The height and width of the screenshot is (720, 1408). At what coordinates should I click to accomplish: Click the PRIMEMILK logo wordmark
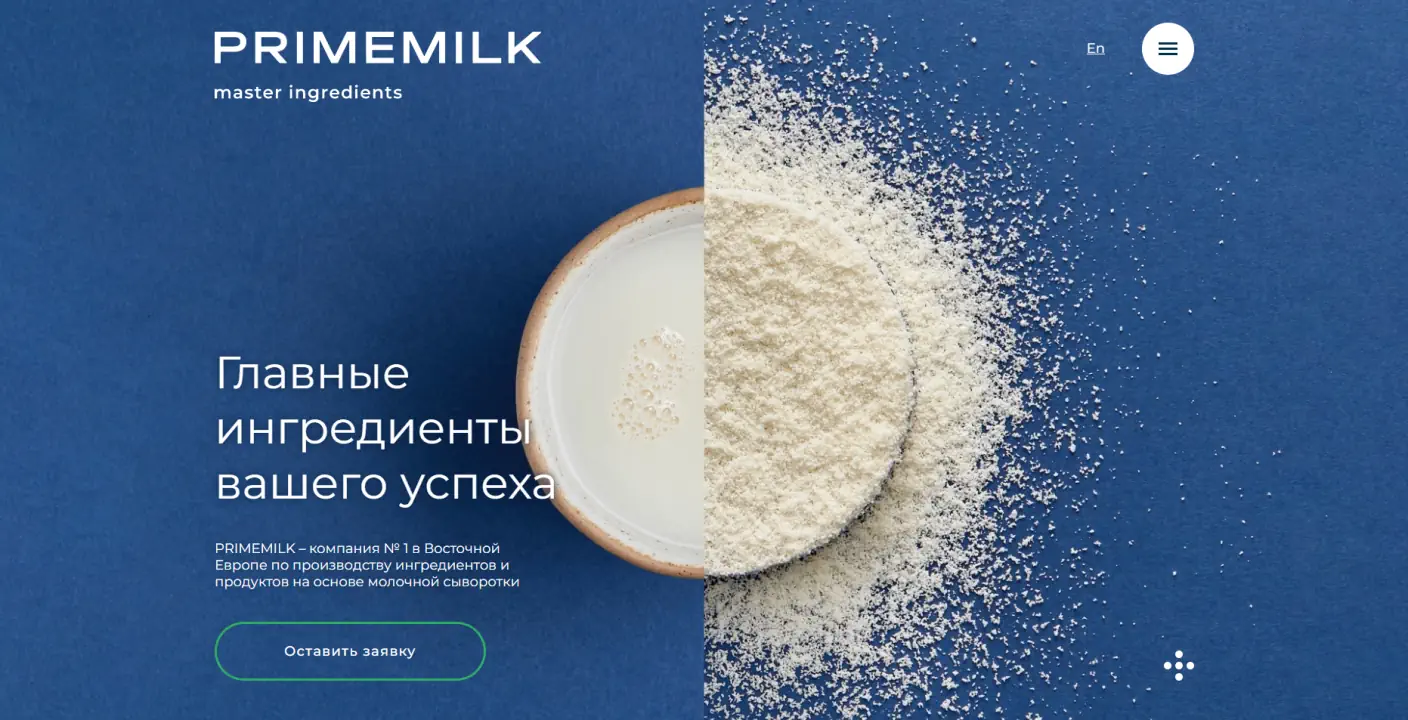pos(377,48)
